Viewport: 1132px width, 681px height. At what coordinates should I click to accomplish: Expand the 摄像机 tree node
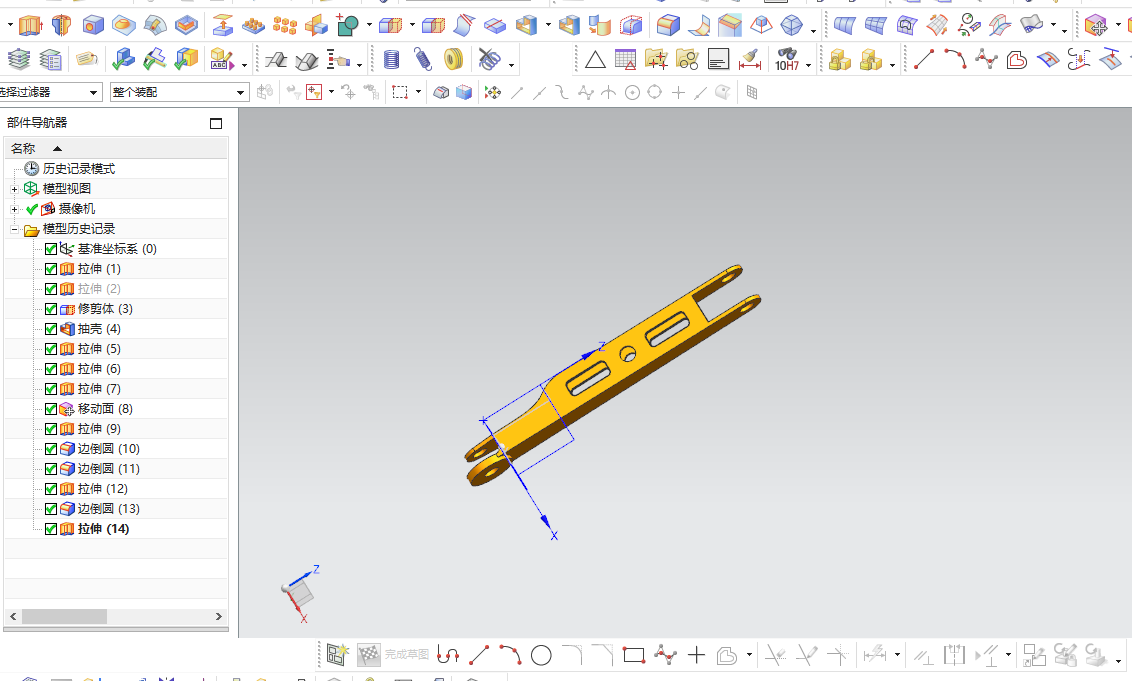point(14,209)
